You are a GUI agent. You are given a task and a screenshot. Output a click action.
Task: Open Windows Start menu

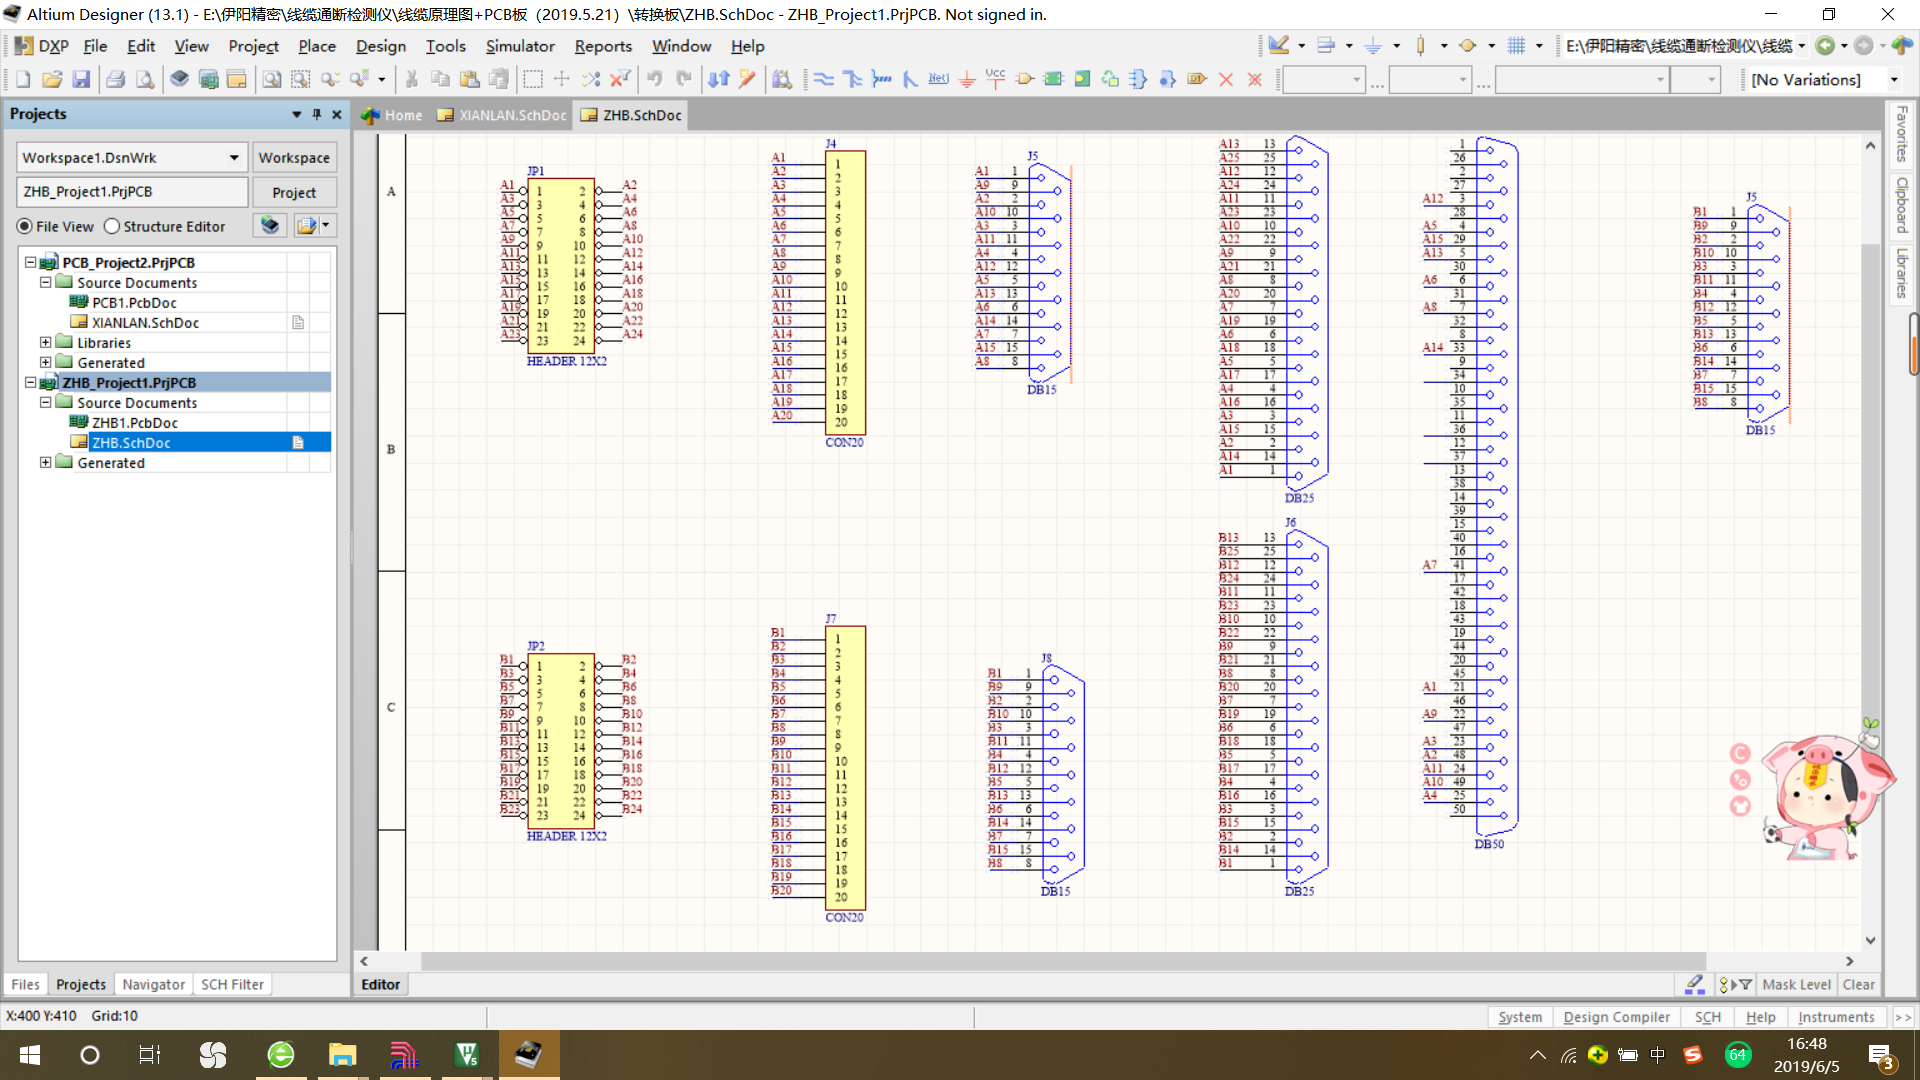coord(30,1055)
